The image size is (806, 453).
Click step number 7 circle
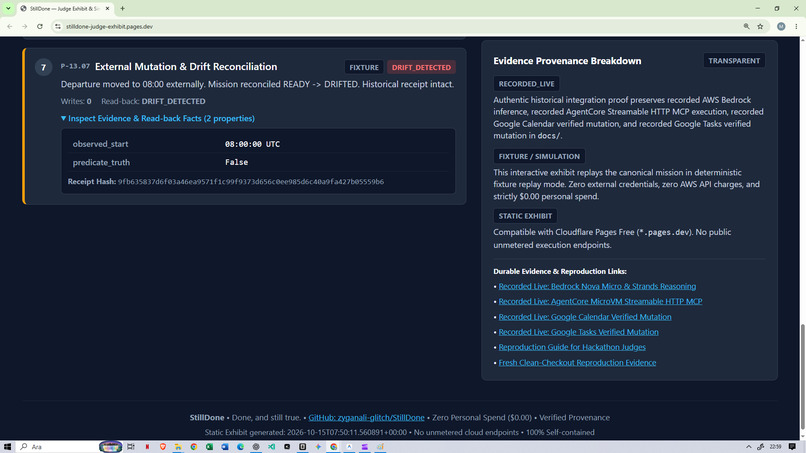tap(43, 67)
